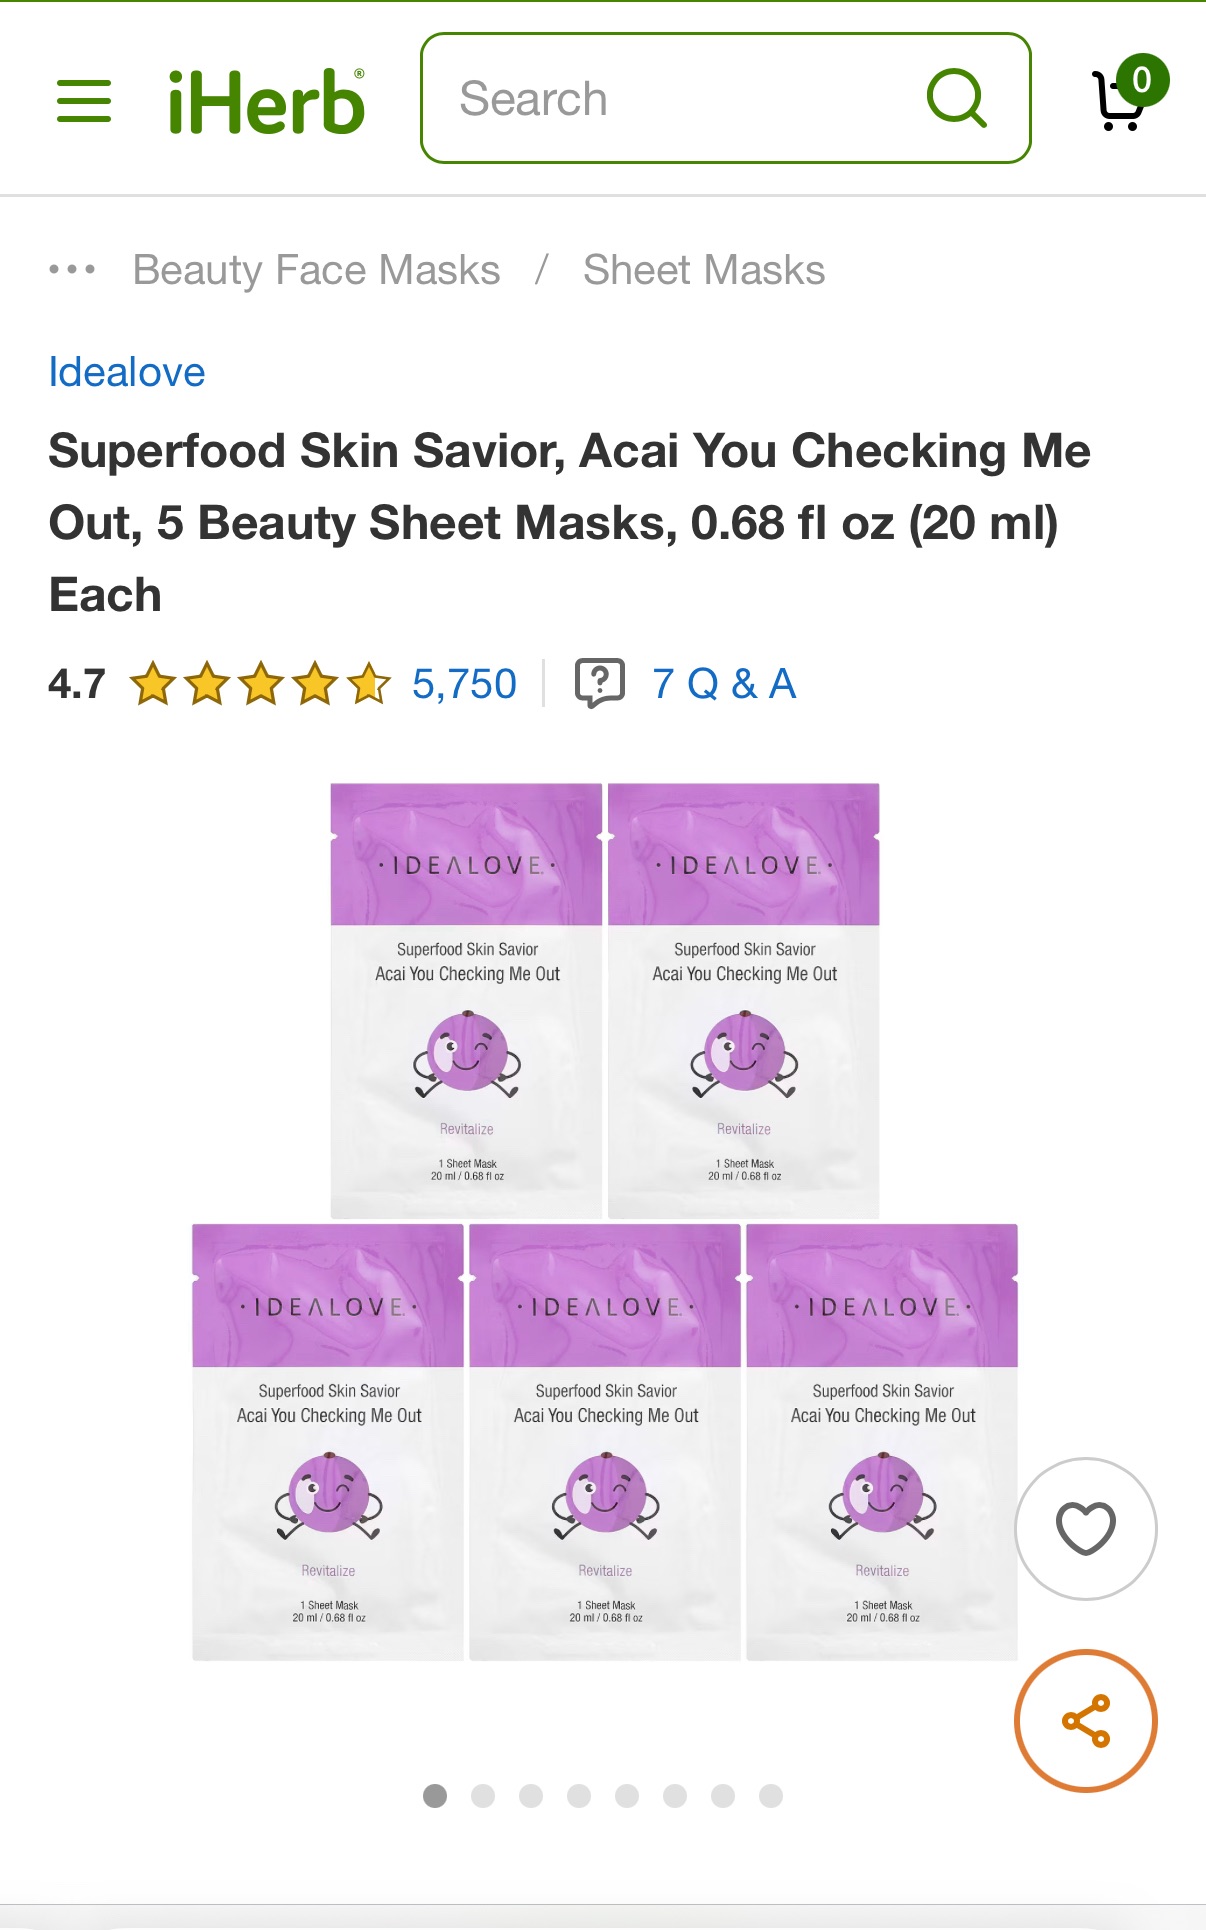Jump to the last carousel dot
The image size is (1206, 1930).
click(x=771, y=1796)
